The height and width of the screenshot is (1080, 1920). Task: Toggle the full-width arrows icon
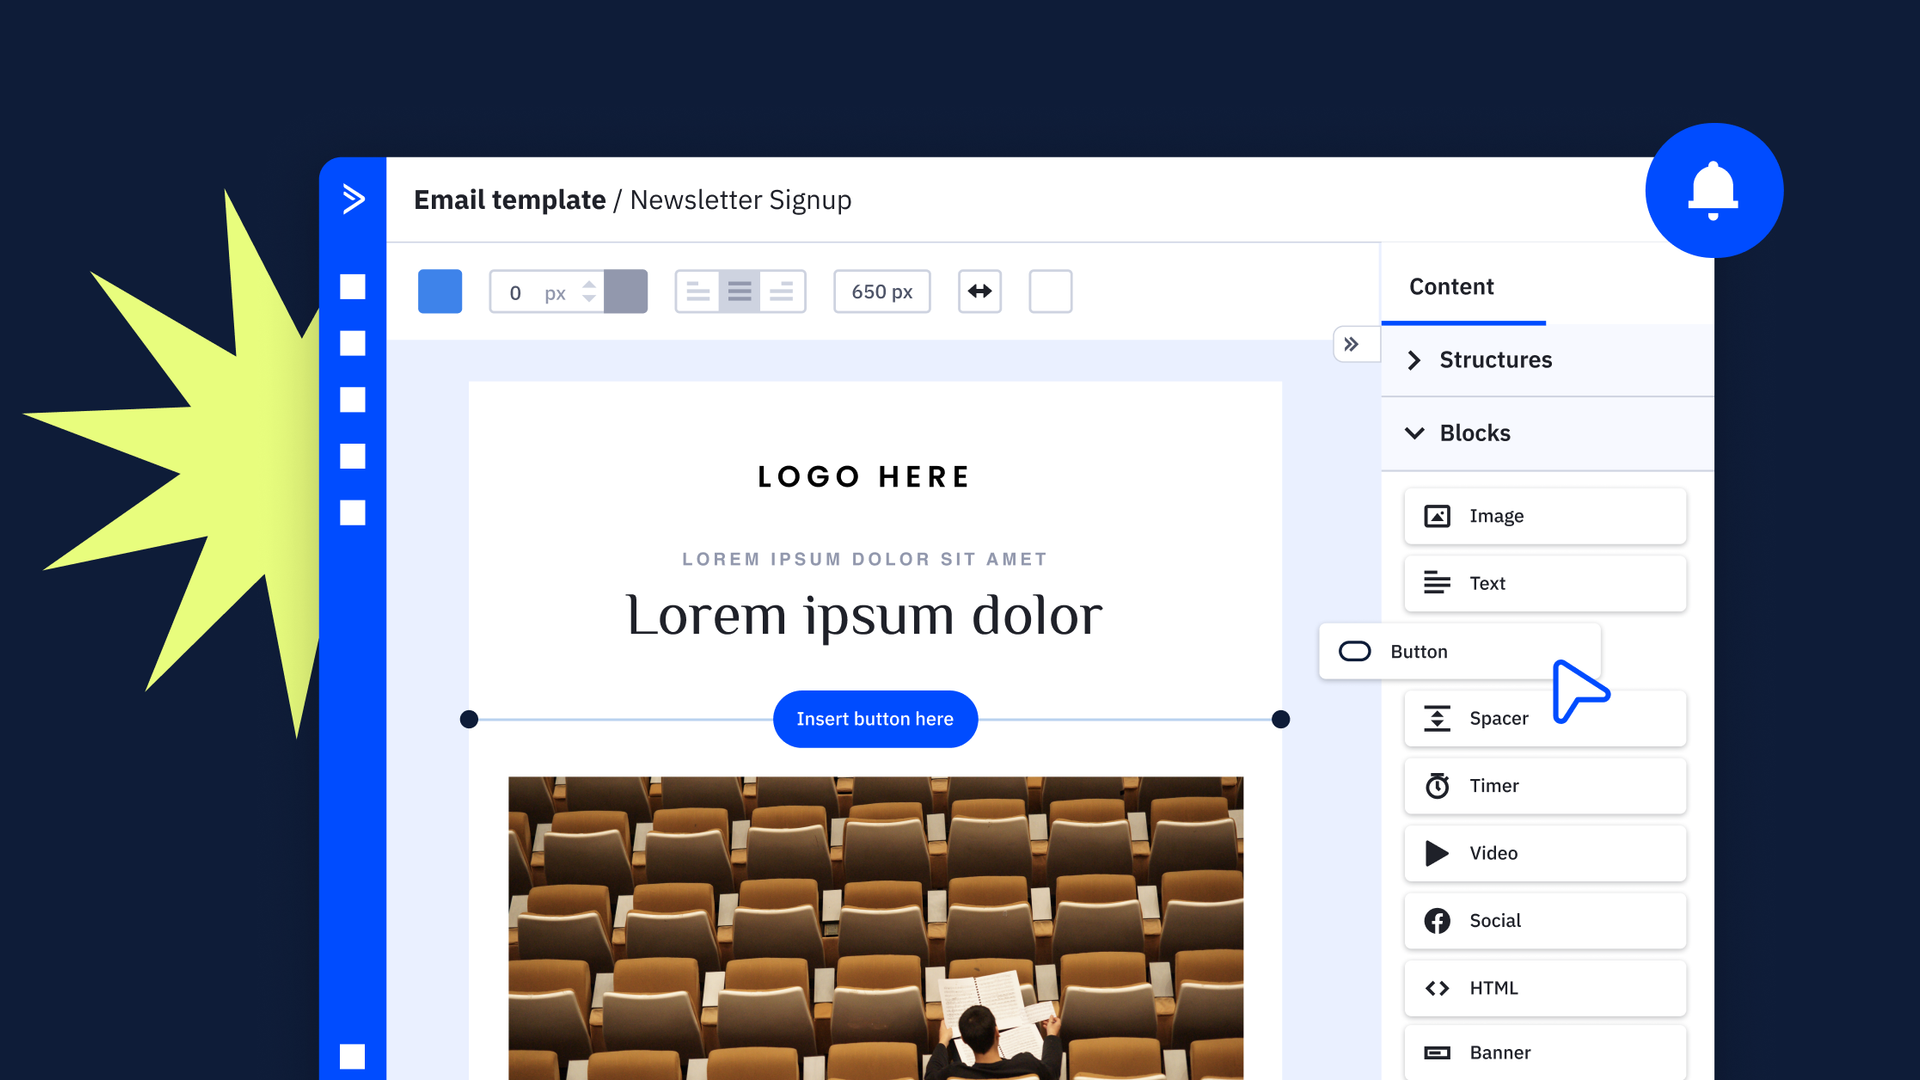[979, 291]
